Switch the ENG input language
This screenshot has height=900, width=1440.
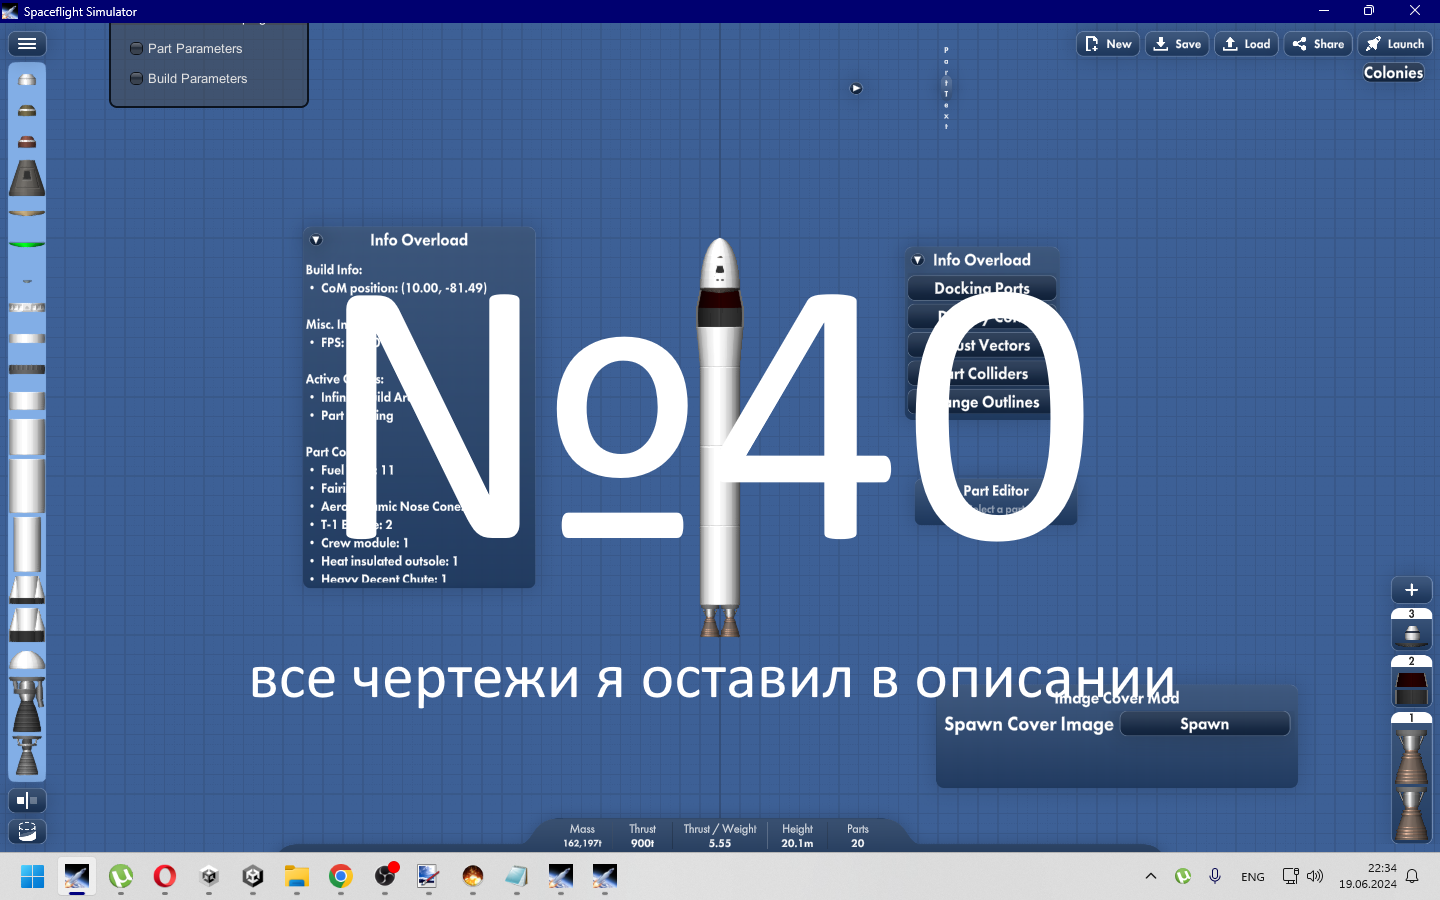click(x=1253, y=877)
